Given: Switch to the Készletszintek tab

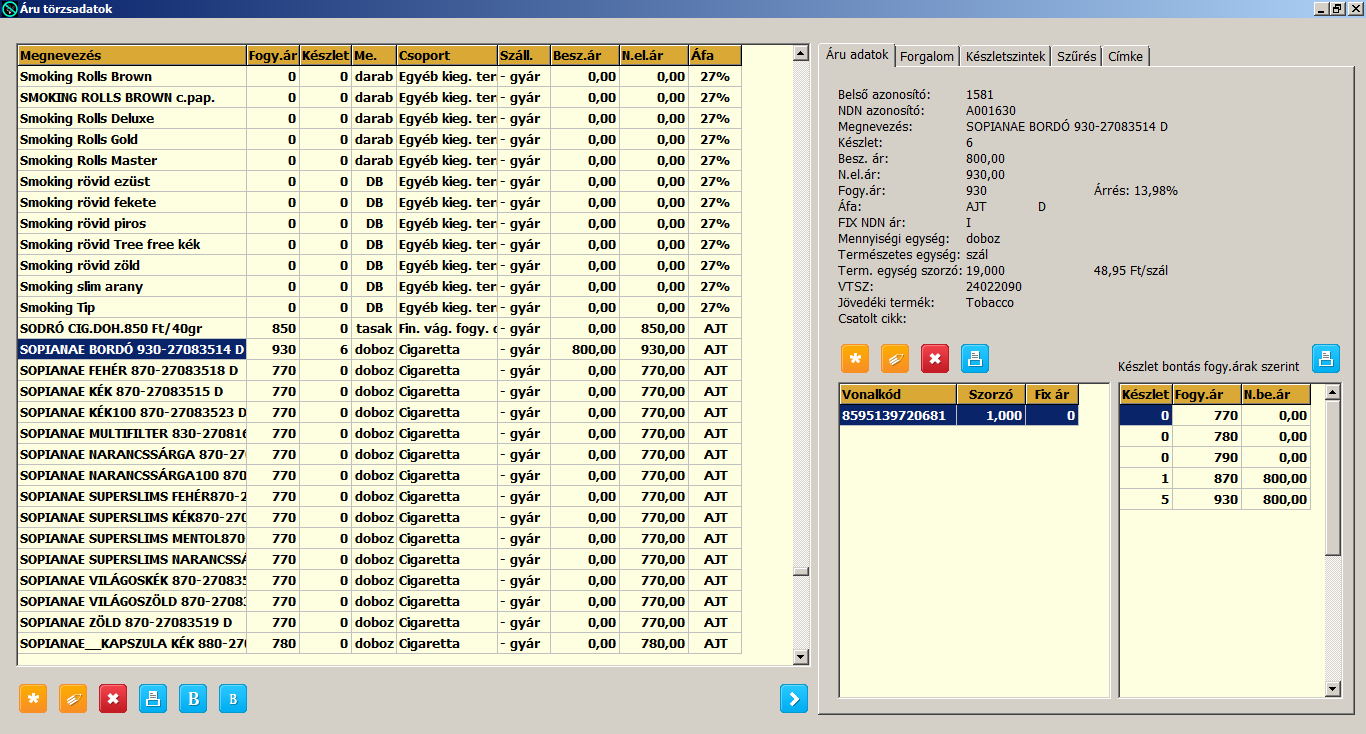Looking at the screenshot, I should tap(1006, 57).
